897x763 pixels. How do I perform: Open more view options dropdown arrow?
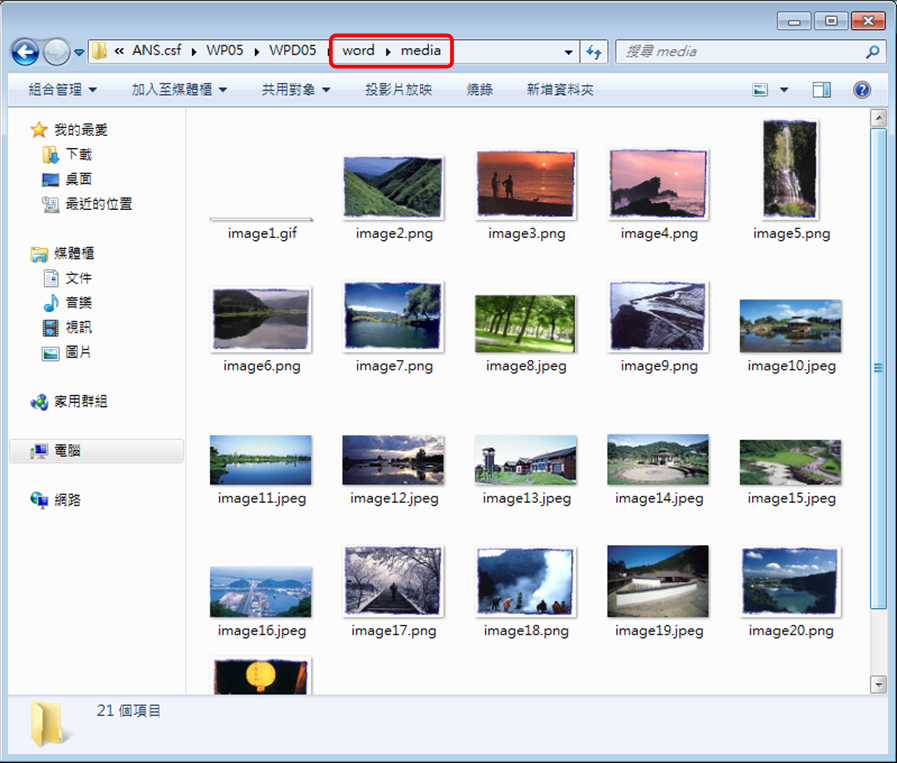(784, 90)
